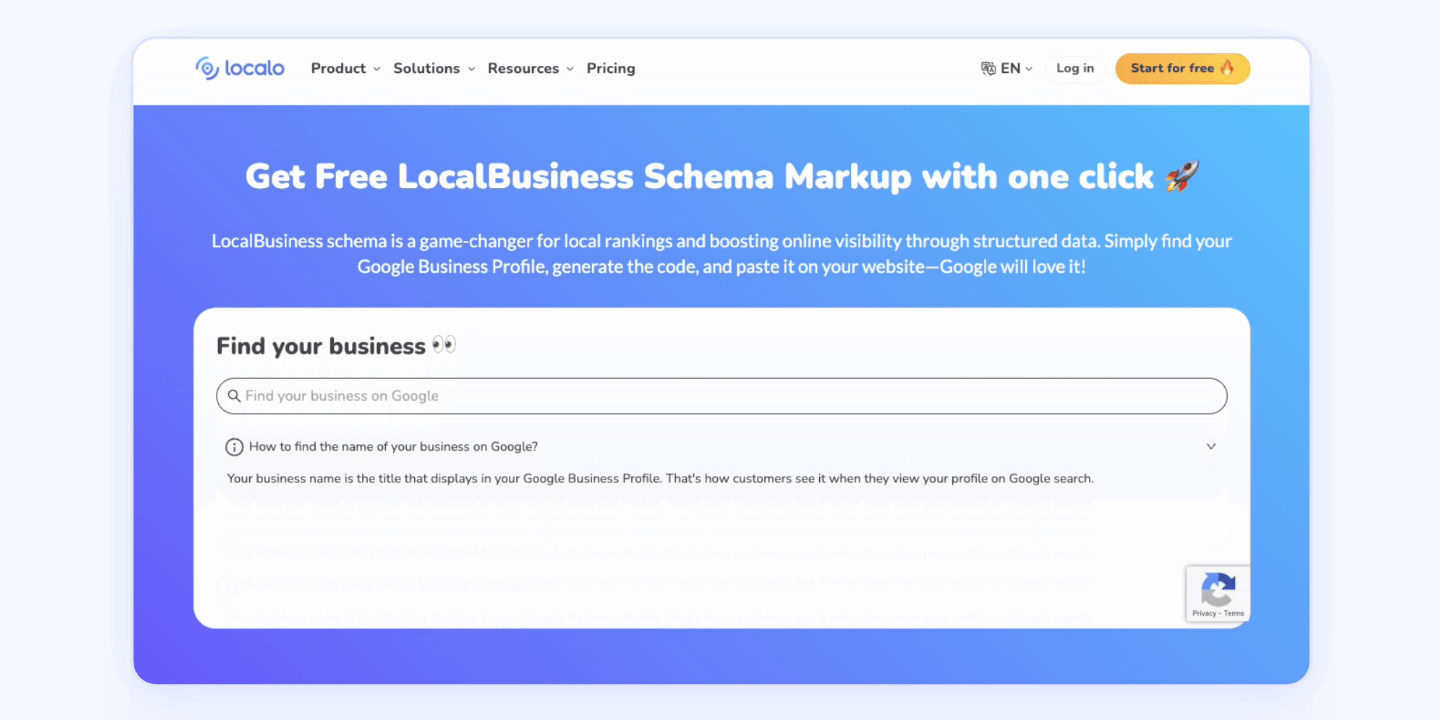1440x720 pixels.
Task: Click the 'Get Free LocalBusiness Schema Markup' headline
Action: pos(721,177)
